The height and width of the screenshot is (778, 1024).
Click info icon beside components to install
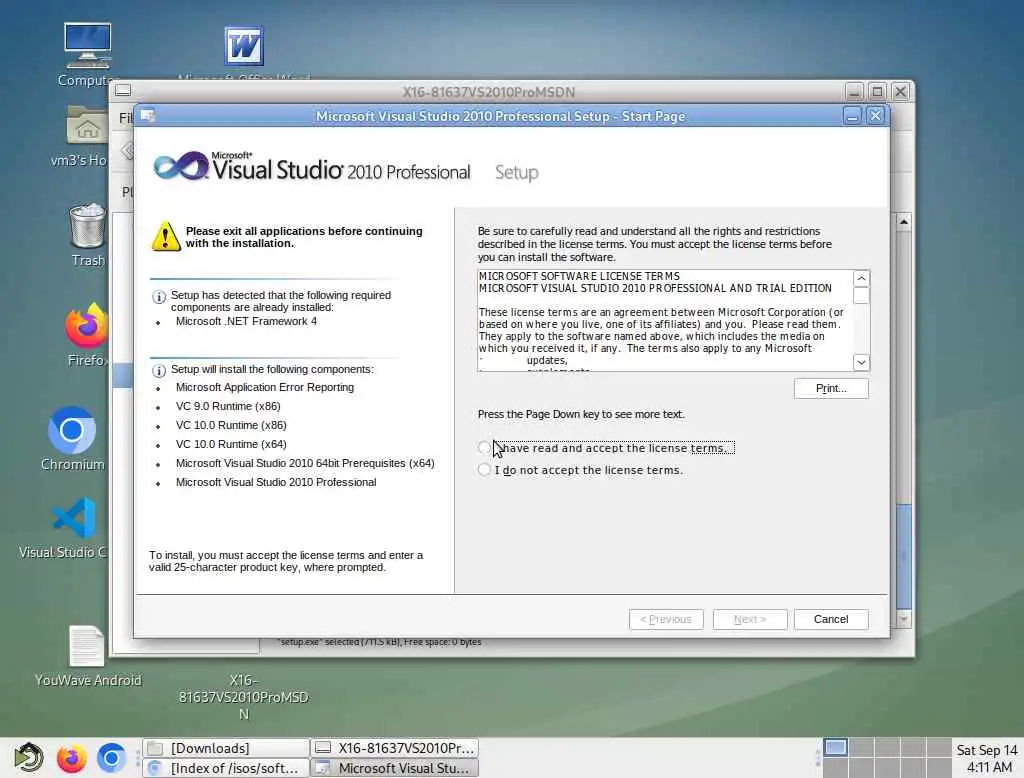159,370
